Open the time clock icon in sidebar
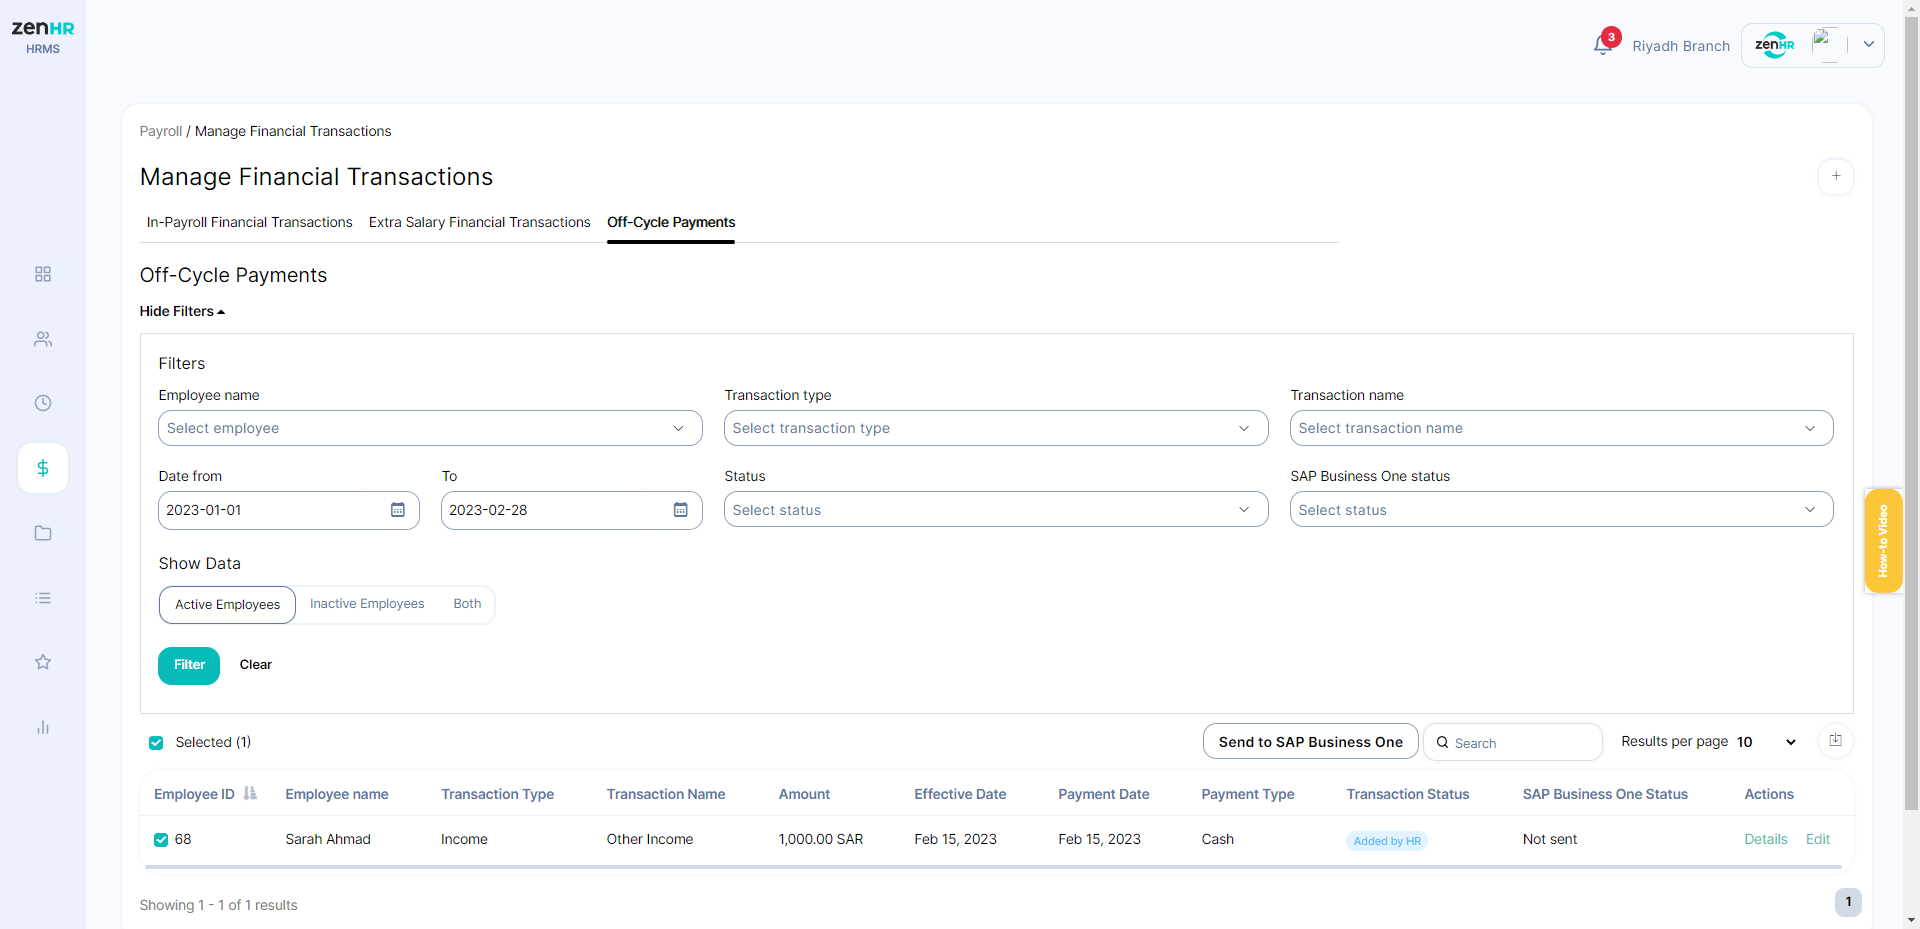 [x=43, y=403]
